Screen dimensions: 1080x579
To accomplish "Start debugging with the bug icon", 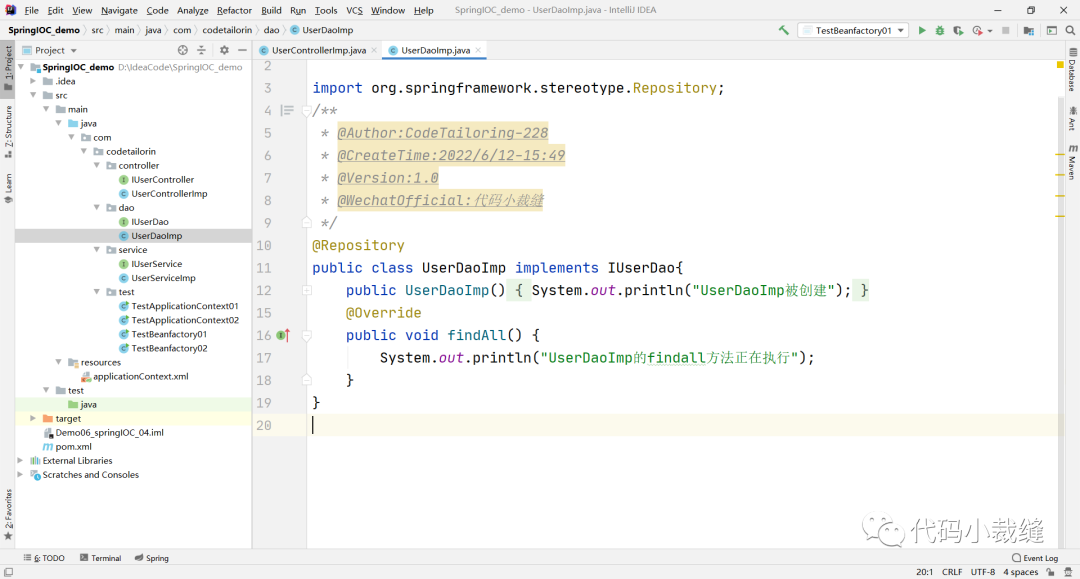I will point(940,31).
